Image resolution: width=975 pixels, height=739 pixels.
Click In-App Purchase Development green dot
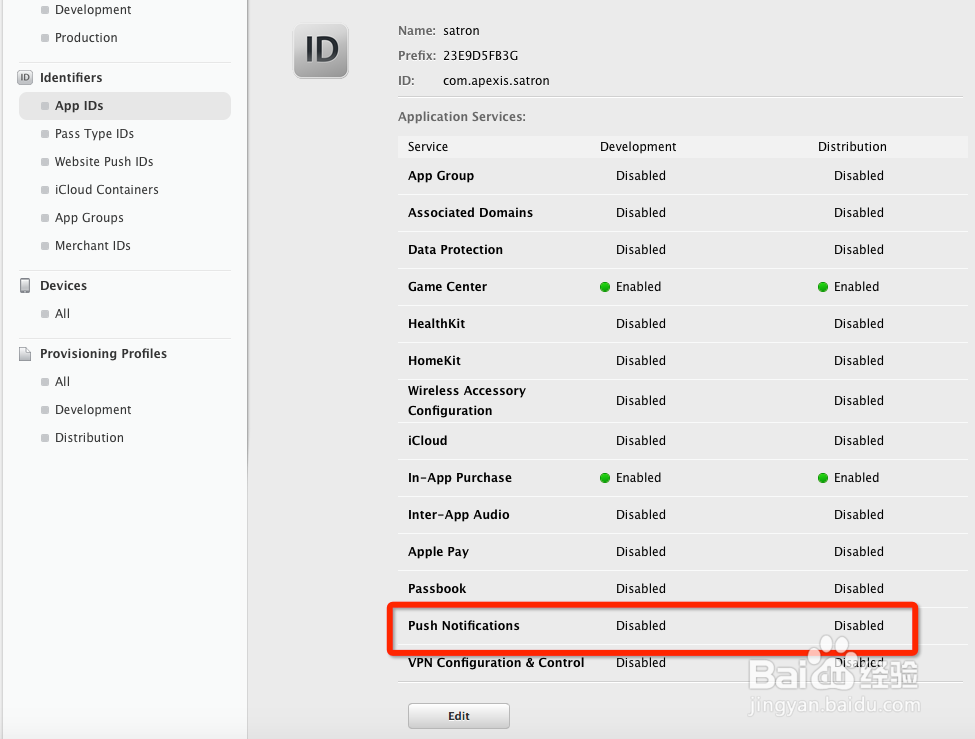(605, 478)
